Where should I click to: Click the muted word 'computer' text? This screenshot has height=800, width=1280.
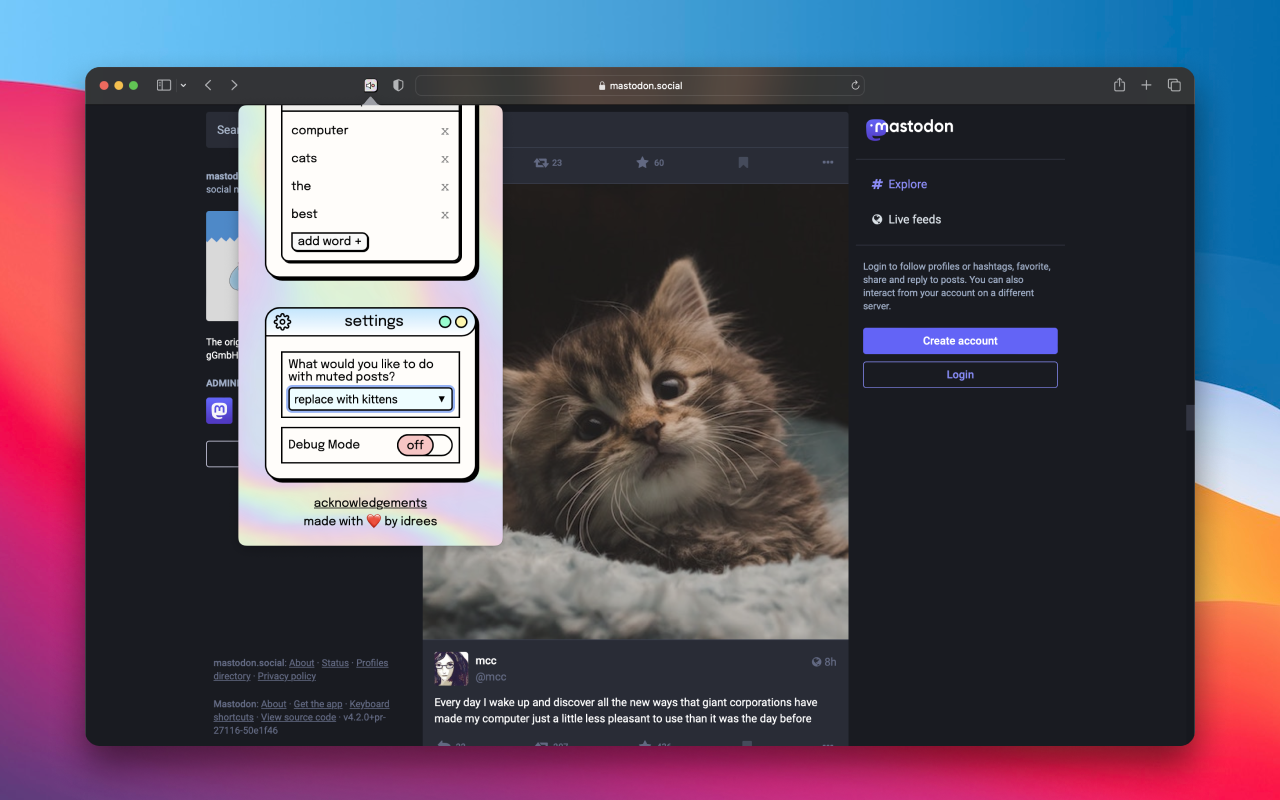[x=320, y=131]
